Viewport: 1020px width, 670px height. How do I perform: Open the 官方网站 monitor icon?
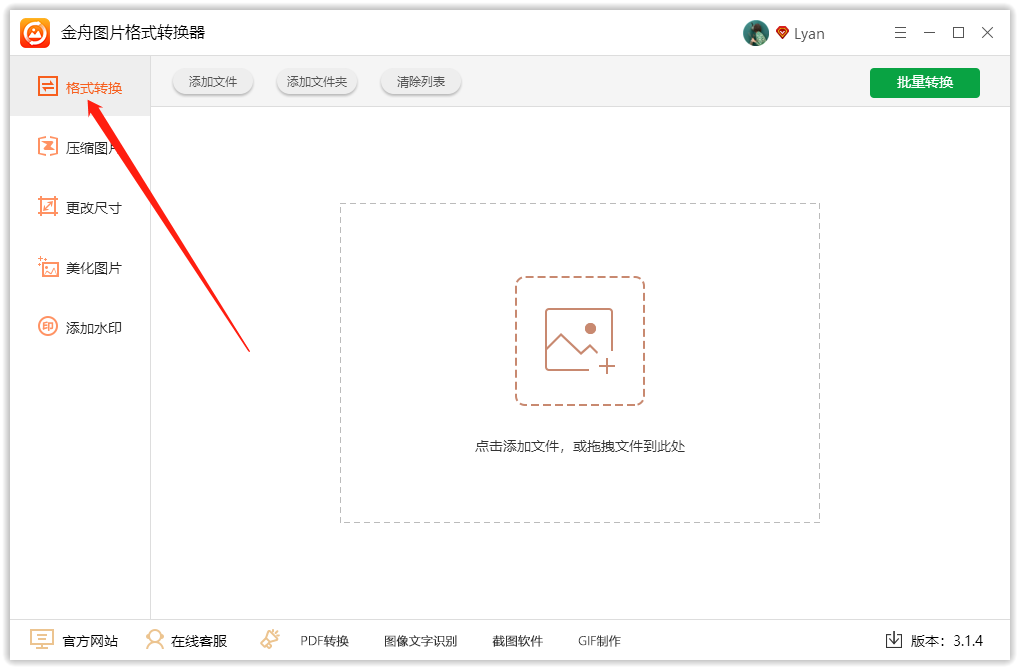(42, 639)
